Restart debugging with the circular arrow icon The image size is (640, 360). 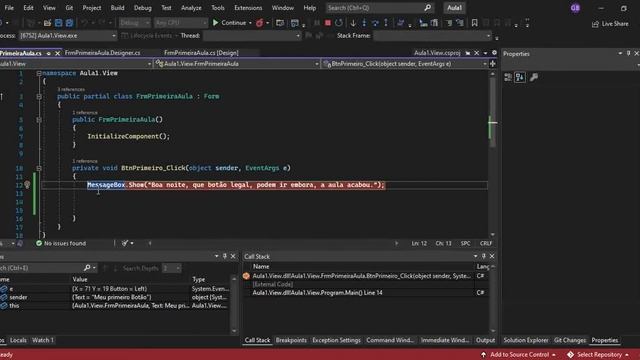click(x=339, y=23)
